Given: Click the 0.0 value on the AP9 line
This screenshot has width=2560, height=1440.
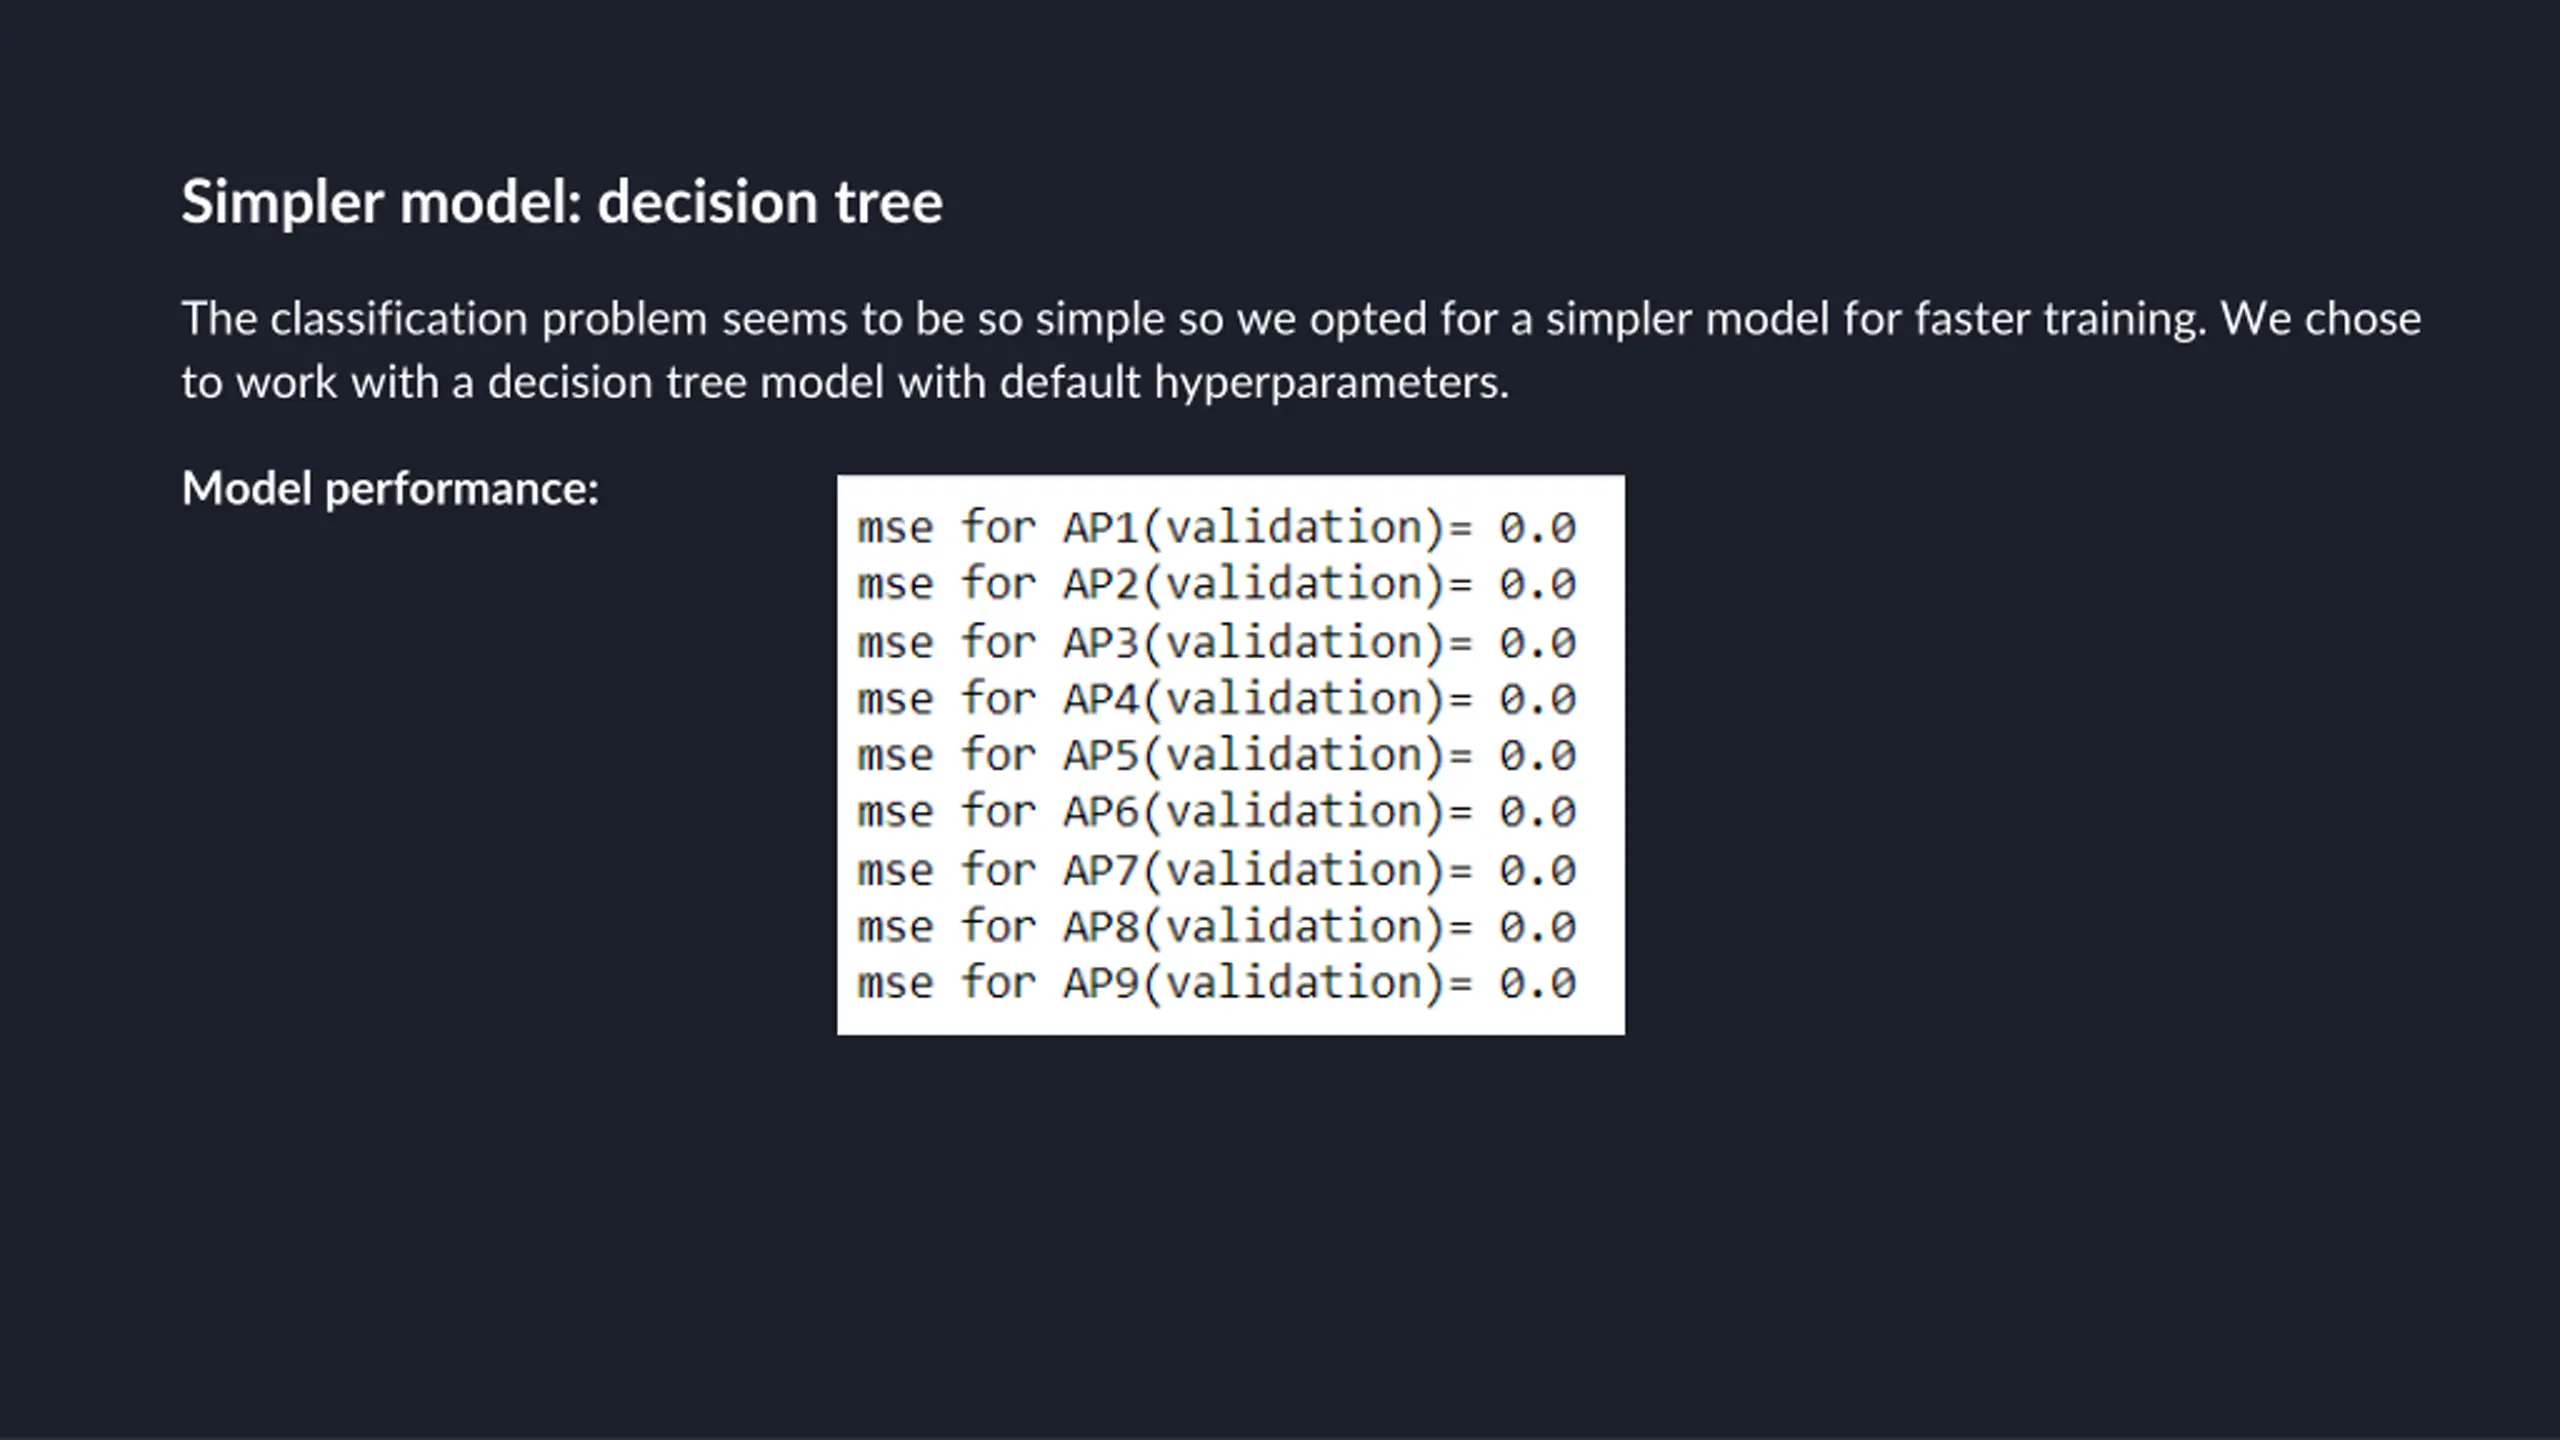Looking at the screenshot, I should [1538, 983].
